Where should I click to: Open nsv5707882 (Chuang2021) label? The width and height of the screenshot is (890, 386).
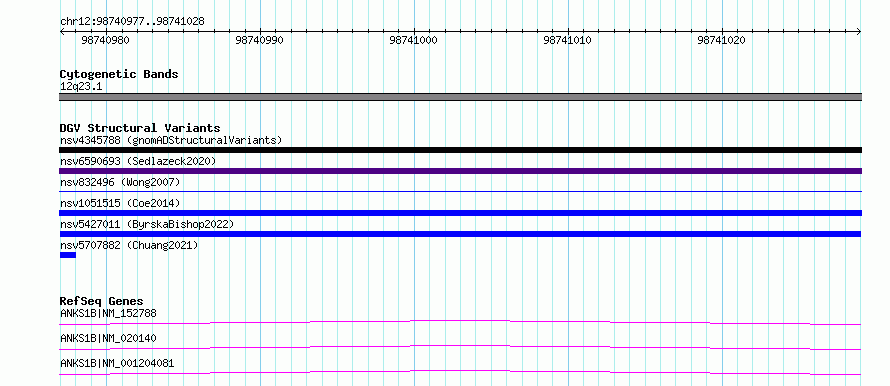click(129, 245)
